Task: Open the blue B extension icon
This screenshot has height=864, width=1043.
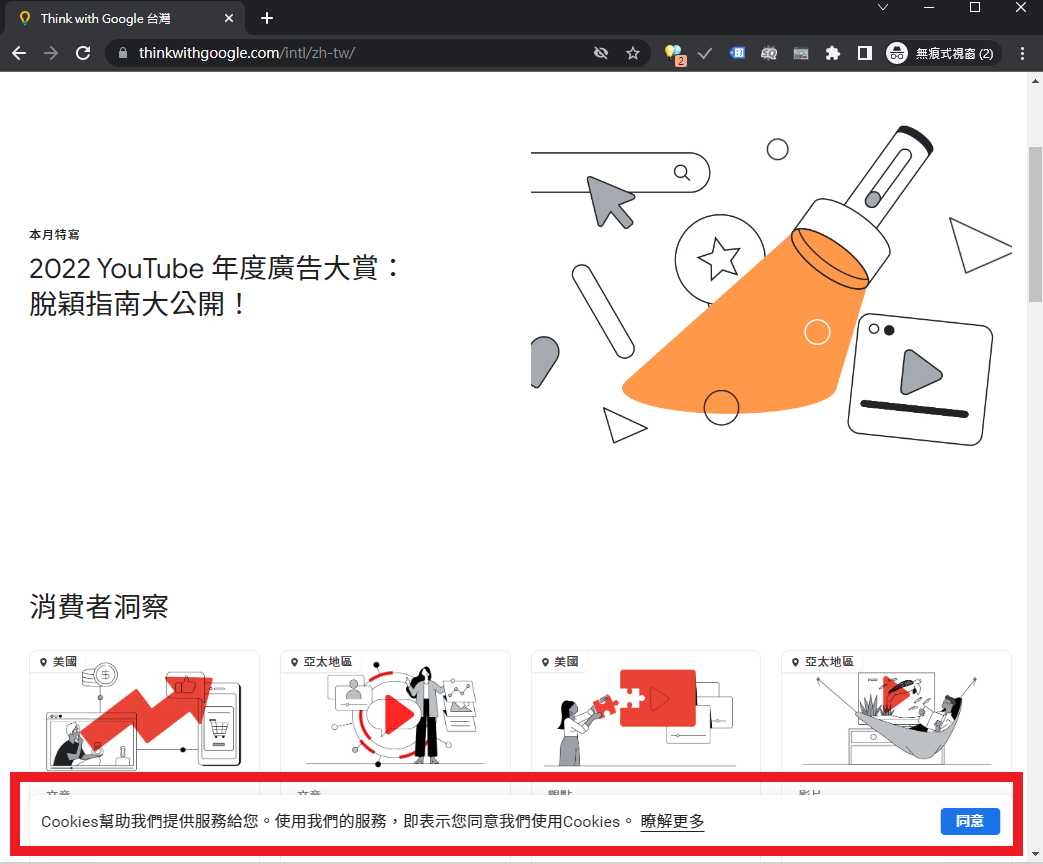Action: [737, 53]
